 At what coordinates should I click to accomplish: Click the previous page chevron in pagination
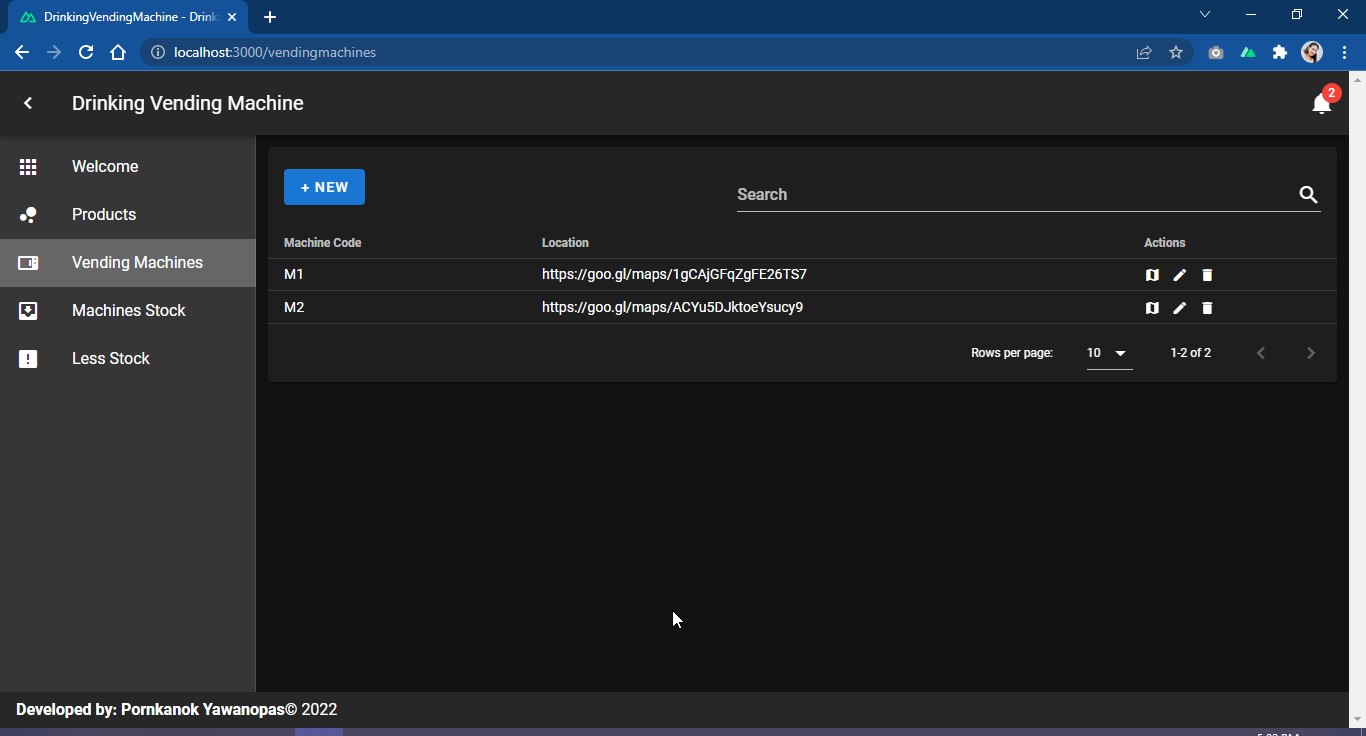(x=1261, y=353)
